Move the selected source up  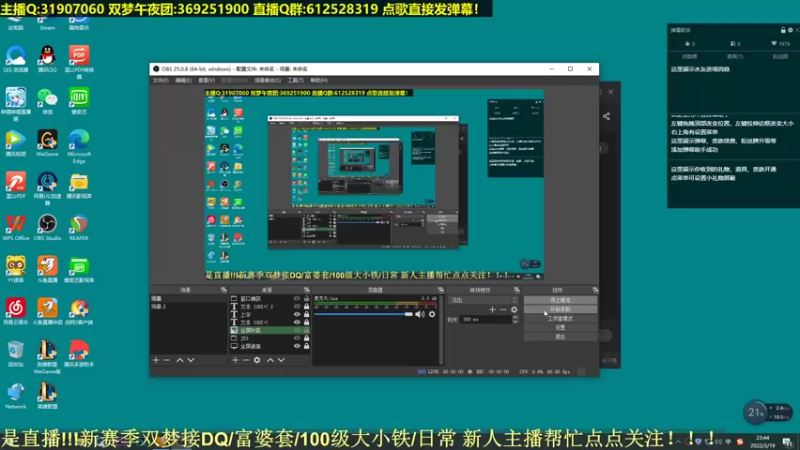[x=270, y=360]
